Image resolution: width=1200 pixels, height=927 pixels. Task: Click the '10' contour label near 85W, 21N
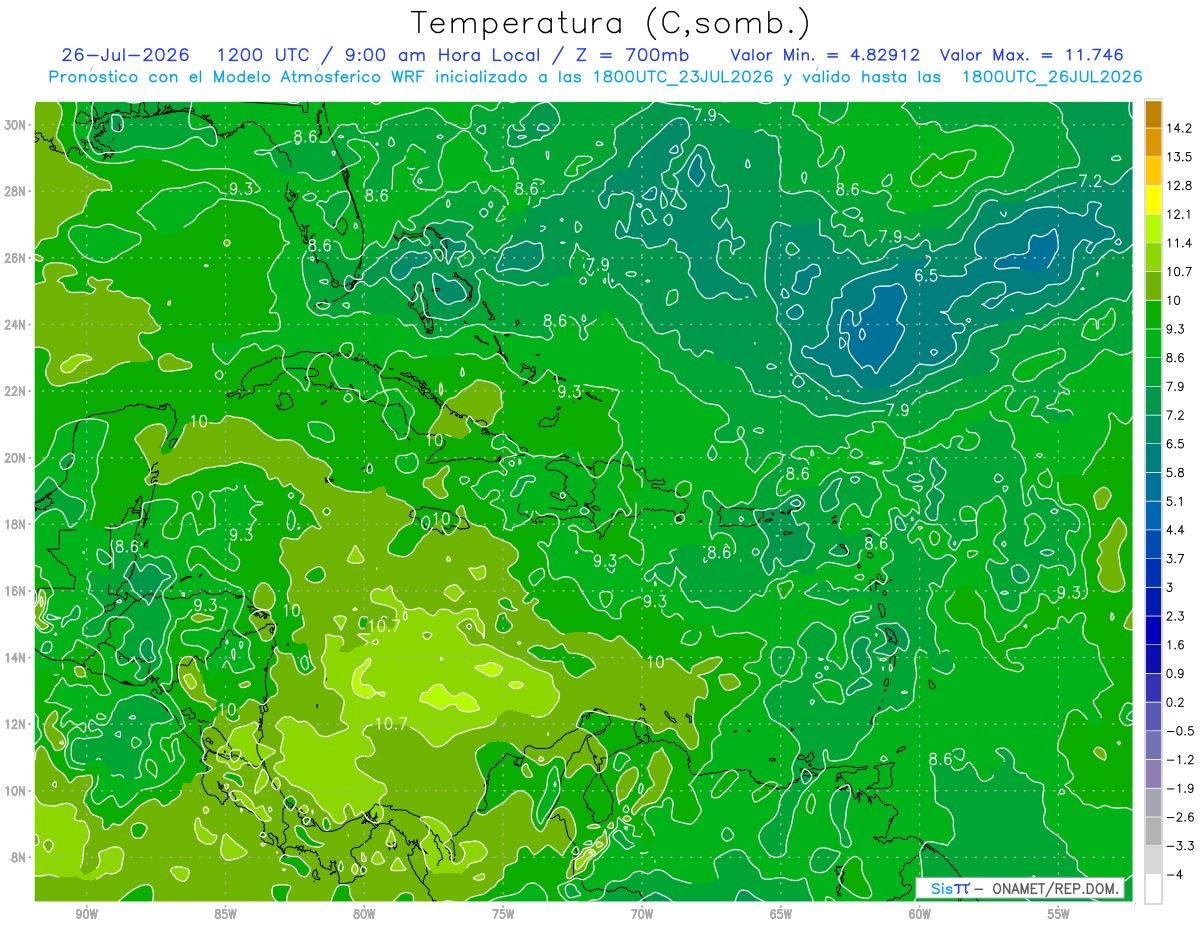click(x=199, y=421)
